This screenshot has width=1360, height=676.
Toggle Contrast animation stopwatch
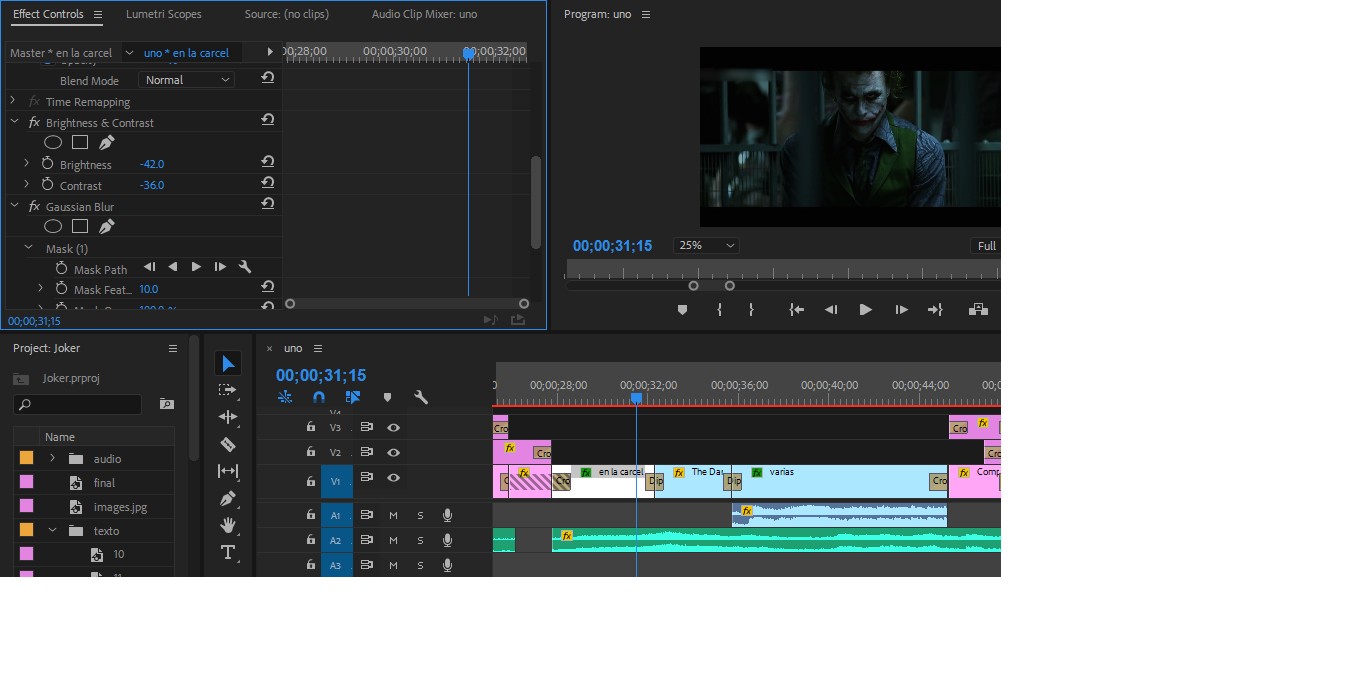[x=47, y=184]
